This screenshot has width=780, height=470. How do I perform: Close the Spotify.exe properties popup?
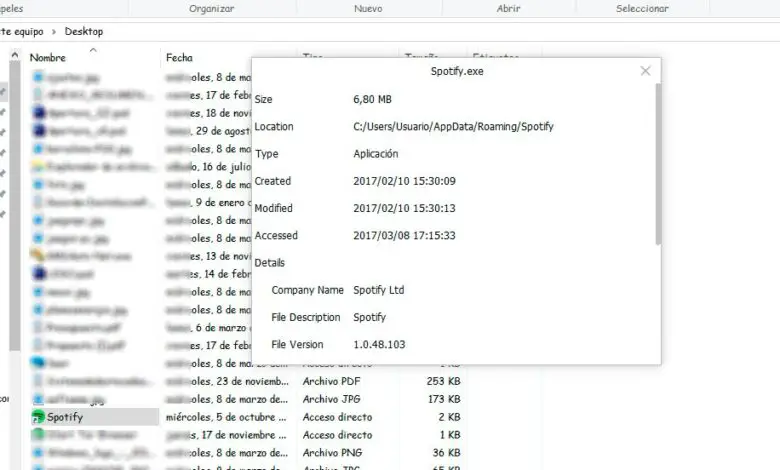point(645,71)
